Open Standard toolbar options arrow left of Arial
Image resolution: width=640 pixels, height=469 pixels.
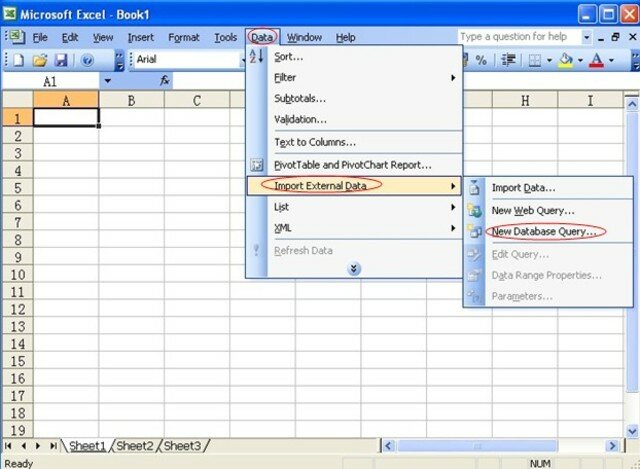[119, 60]
